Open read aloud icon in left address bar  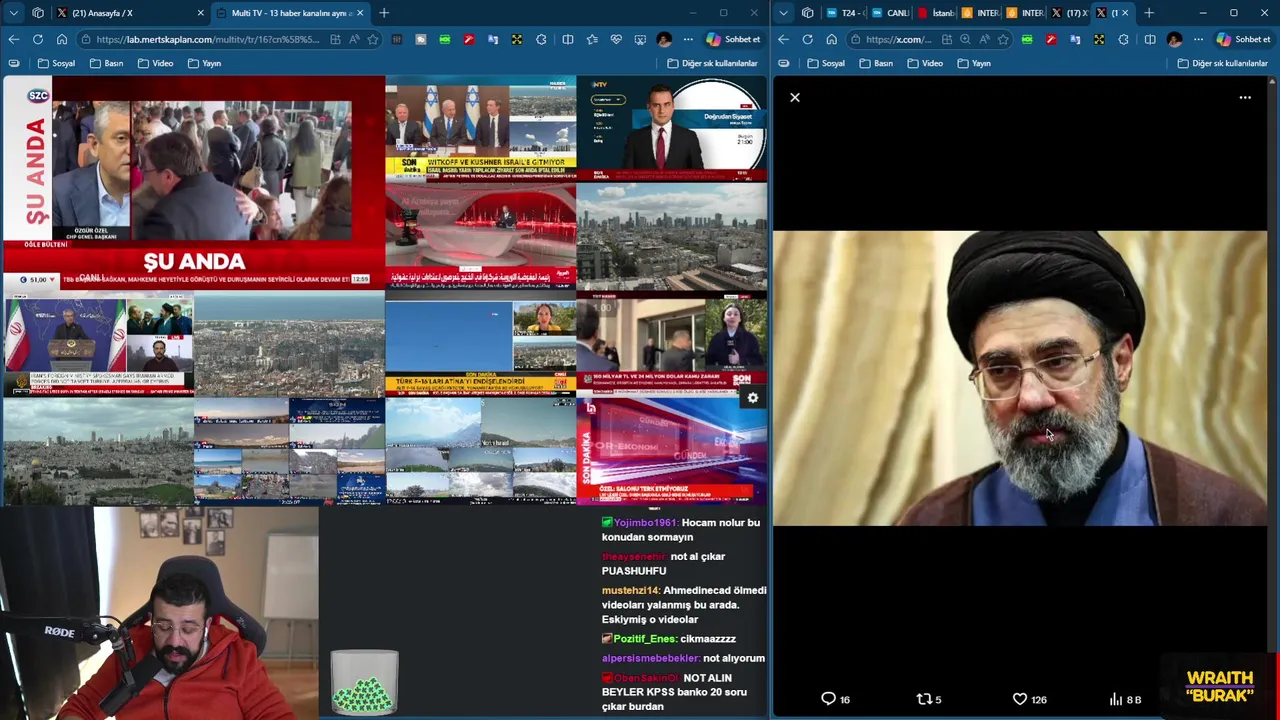point(354,39)
